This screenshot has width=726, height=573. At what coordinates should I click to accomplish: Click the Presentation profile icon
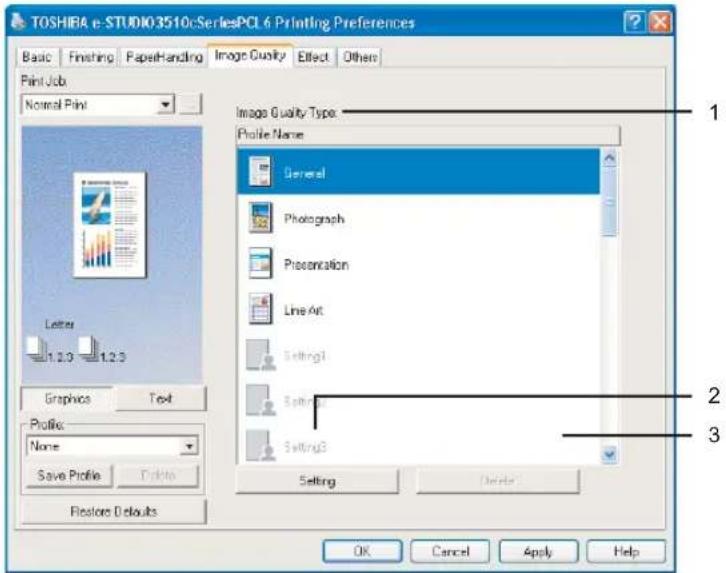(260, 263)
